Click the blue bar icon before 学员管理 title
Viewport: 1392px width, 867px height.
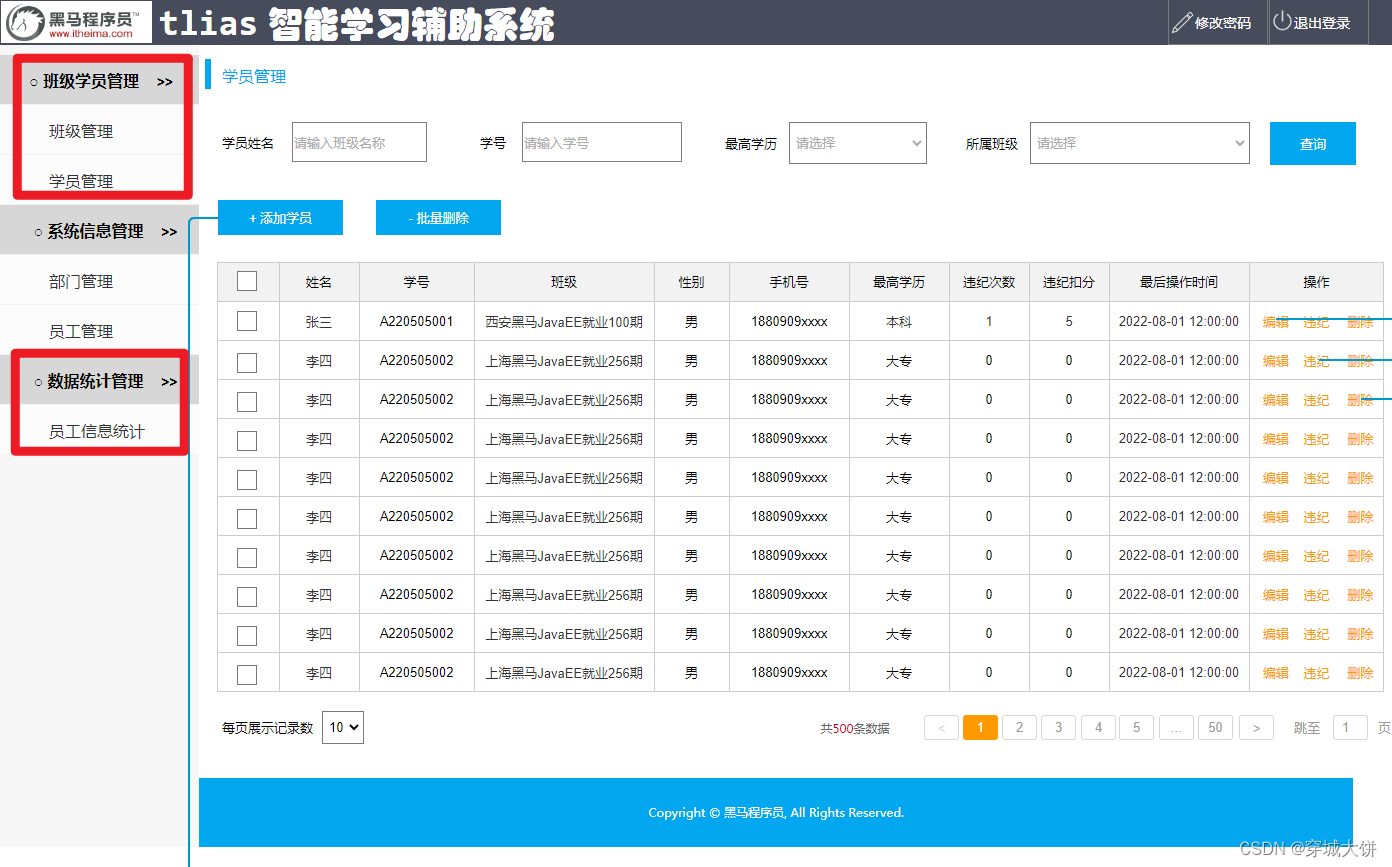coord(207,75)
